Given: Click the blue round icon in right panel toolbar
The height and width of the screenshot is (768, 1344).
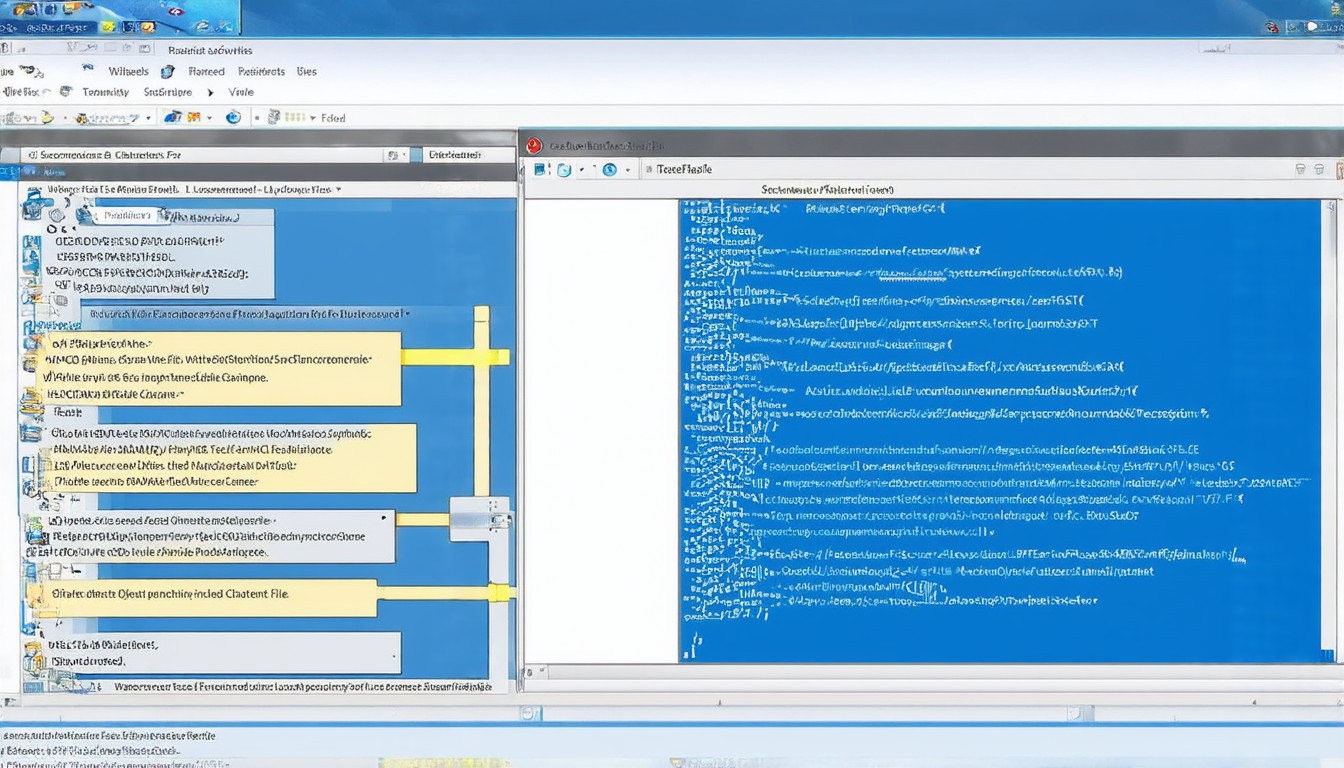Looking at the screenshot, I should pyautogui.click(x=609, y=170).
